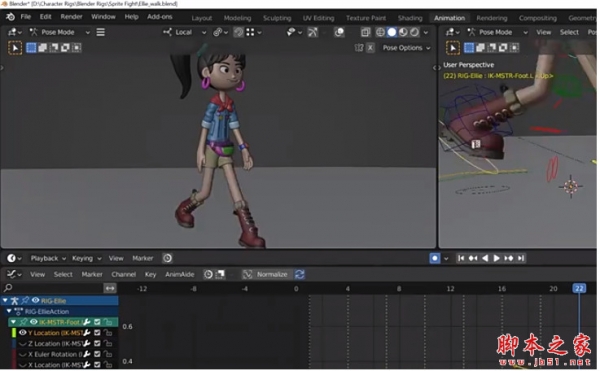Open the graph editor Channel menu
This screenshot has width=600, height=371.
click(124, 275)
